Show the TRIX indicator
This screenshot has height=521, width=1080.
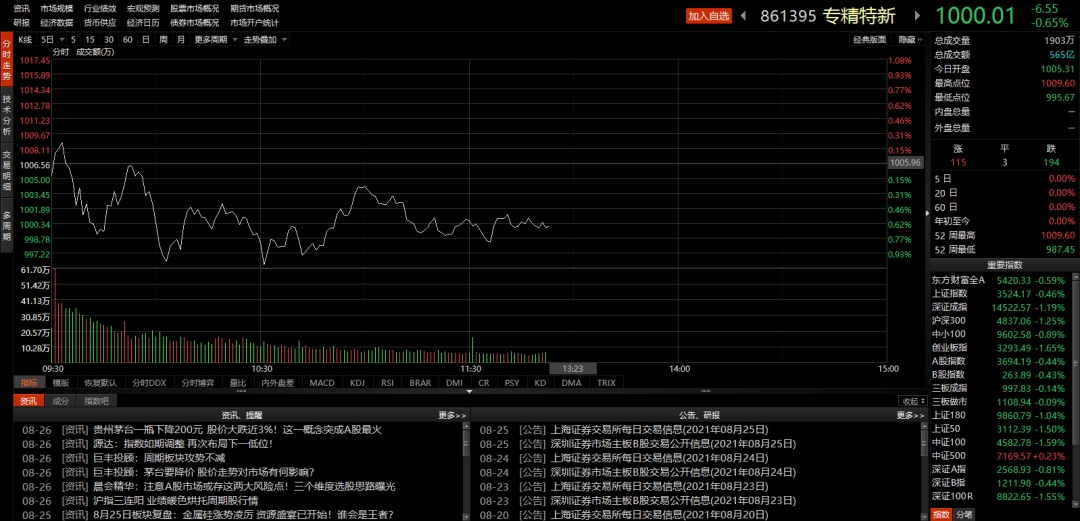pos(607,382)
